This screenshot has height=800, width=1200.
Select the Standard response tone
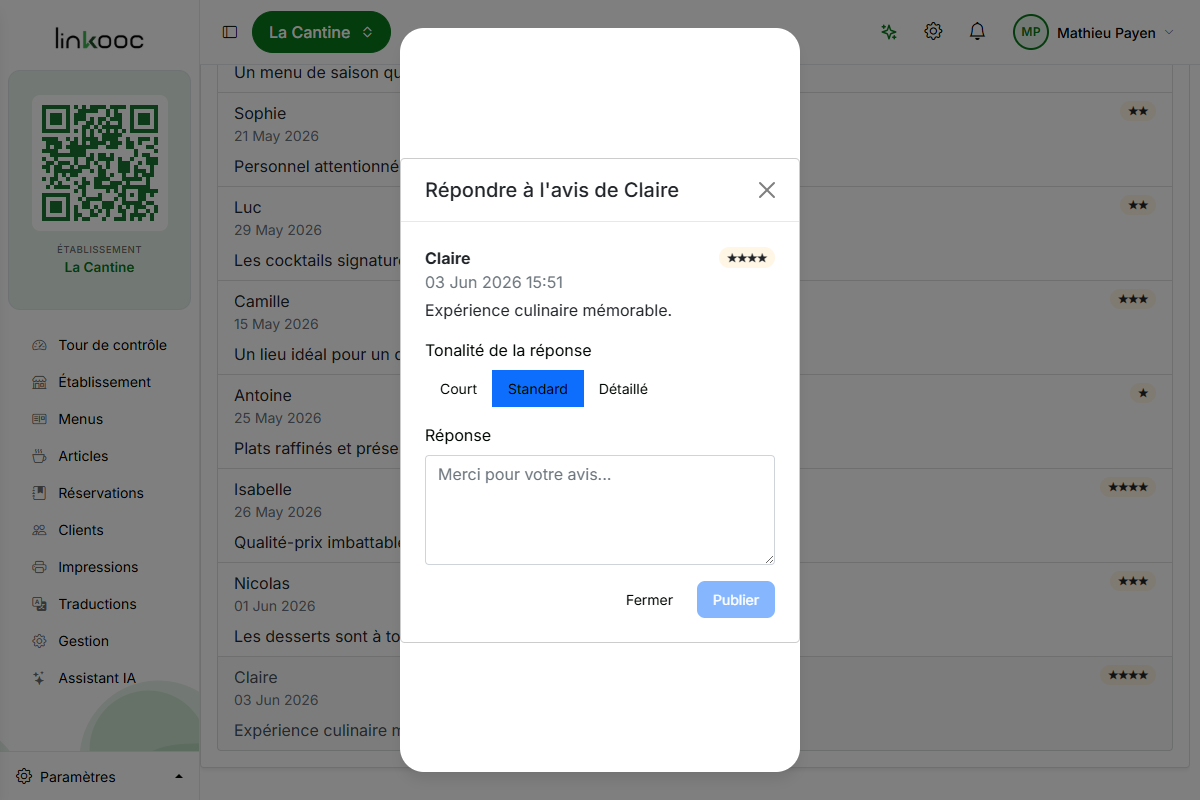click(538, 389)
